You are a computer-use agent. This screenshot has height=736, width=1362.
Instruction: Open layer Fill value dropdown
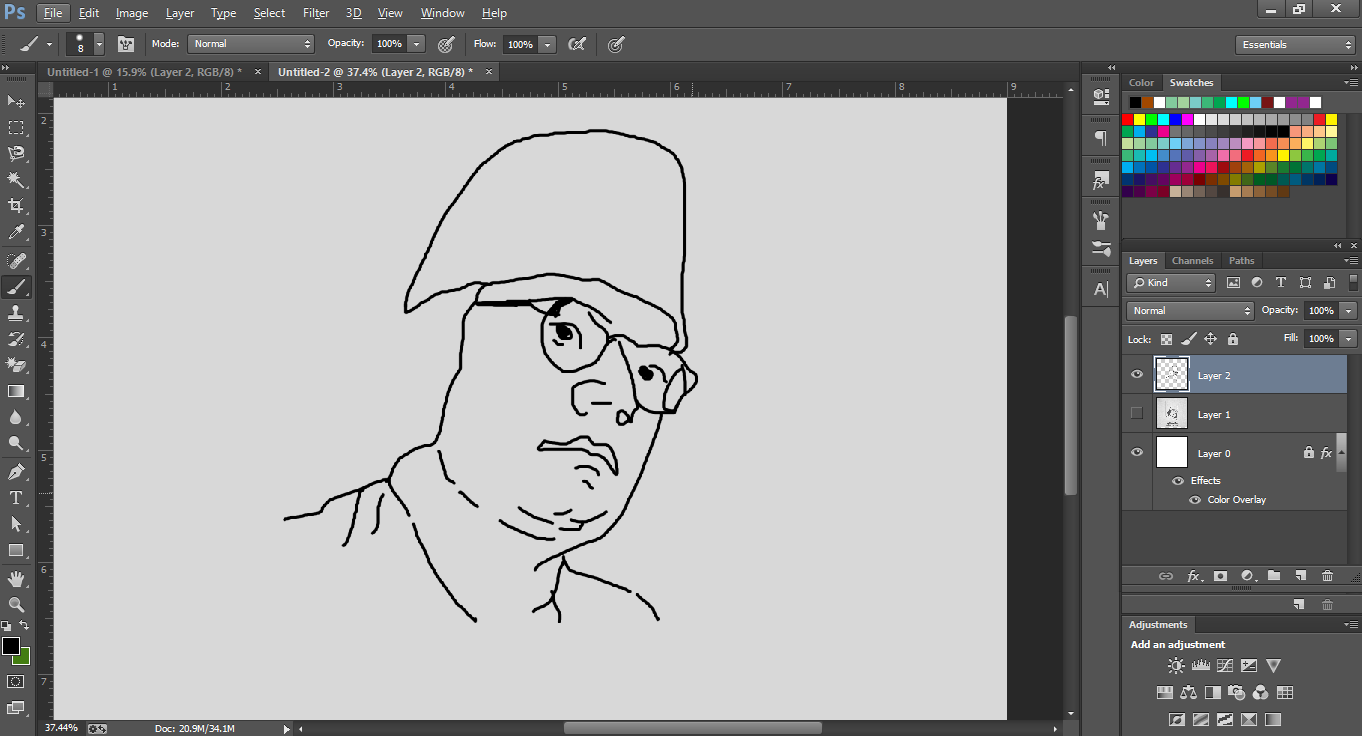pyautogui.click(x=1349, y=339)
